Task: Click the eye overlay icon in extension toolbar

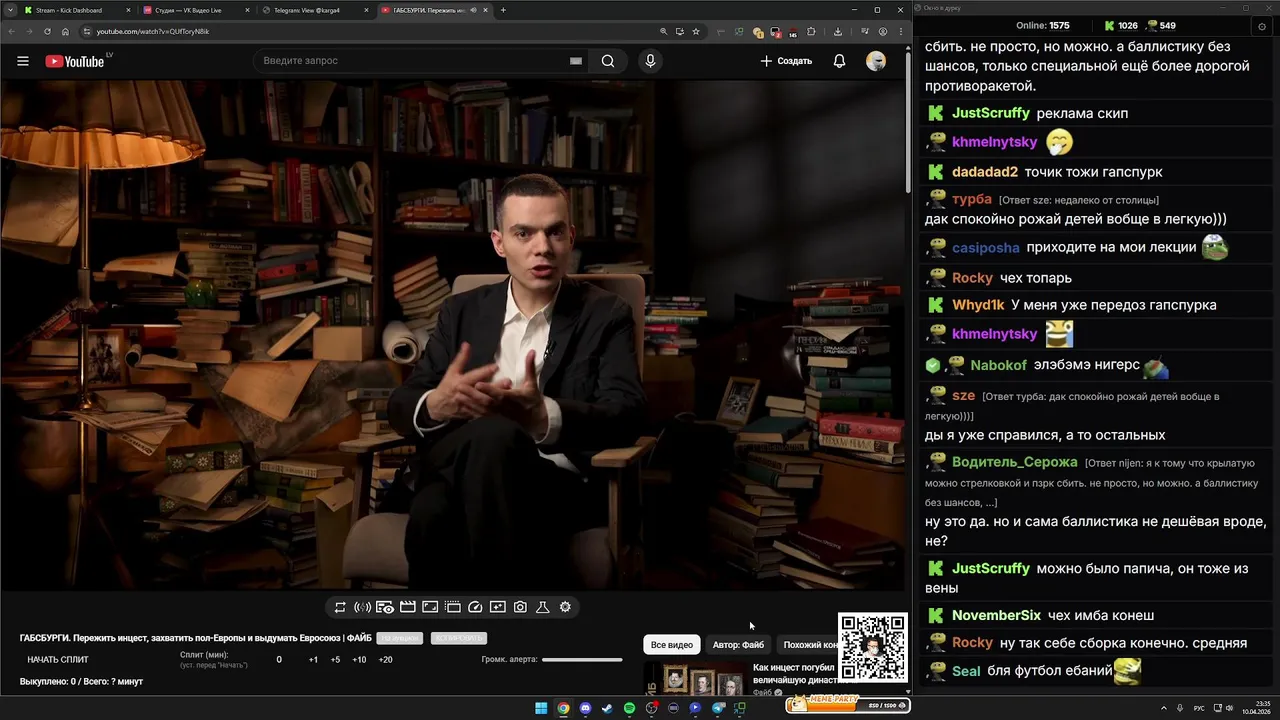Action: (x=385, y=607)
